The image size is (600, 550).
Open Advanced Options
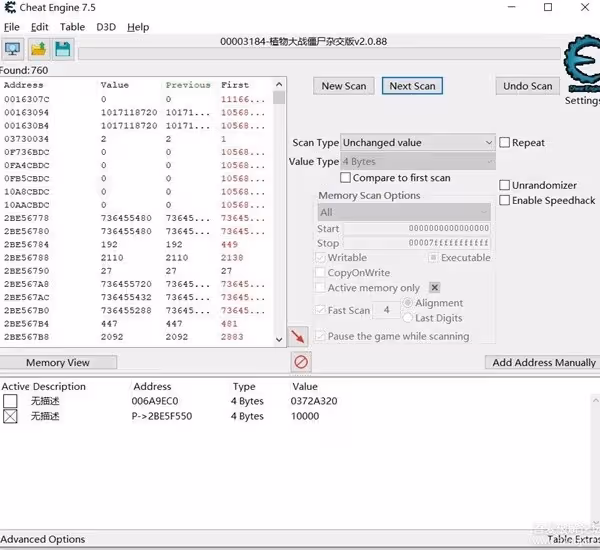click(42, 539)
